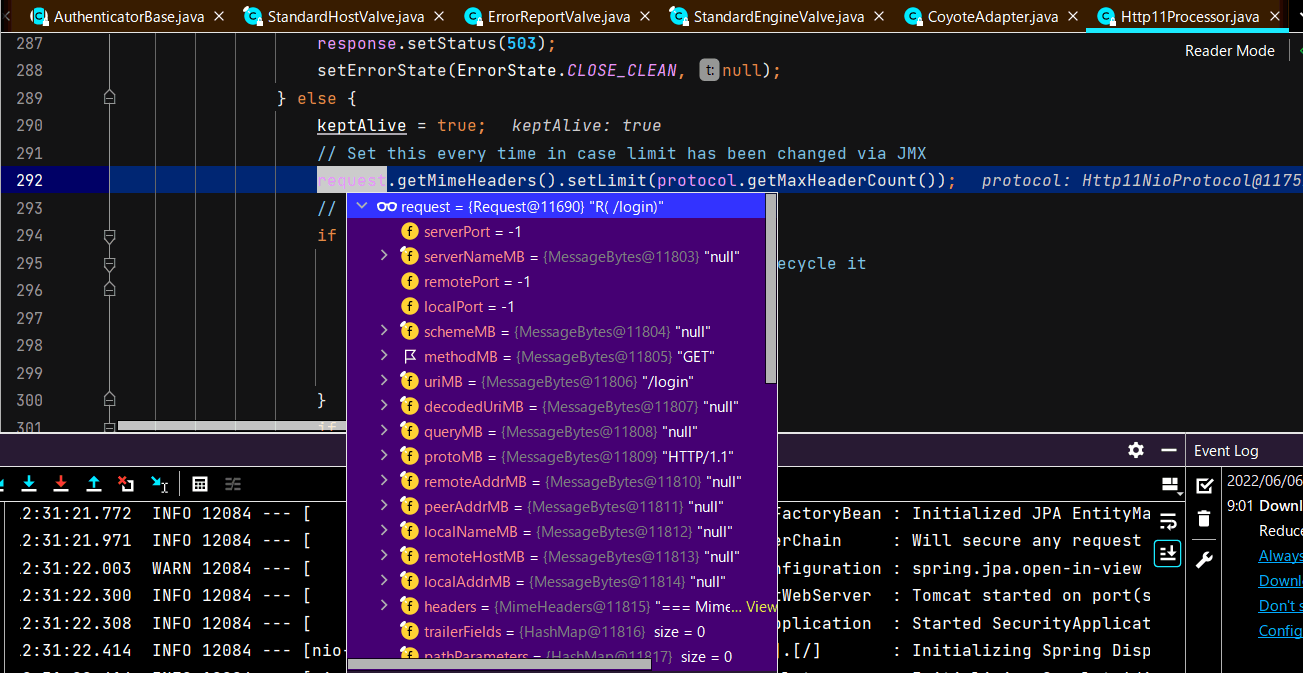Click the Step Into debugger icon
The width and height of the screenshot is (1303, 673).
29,484
